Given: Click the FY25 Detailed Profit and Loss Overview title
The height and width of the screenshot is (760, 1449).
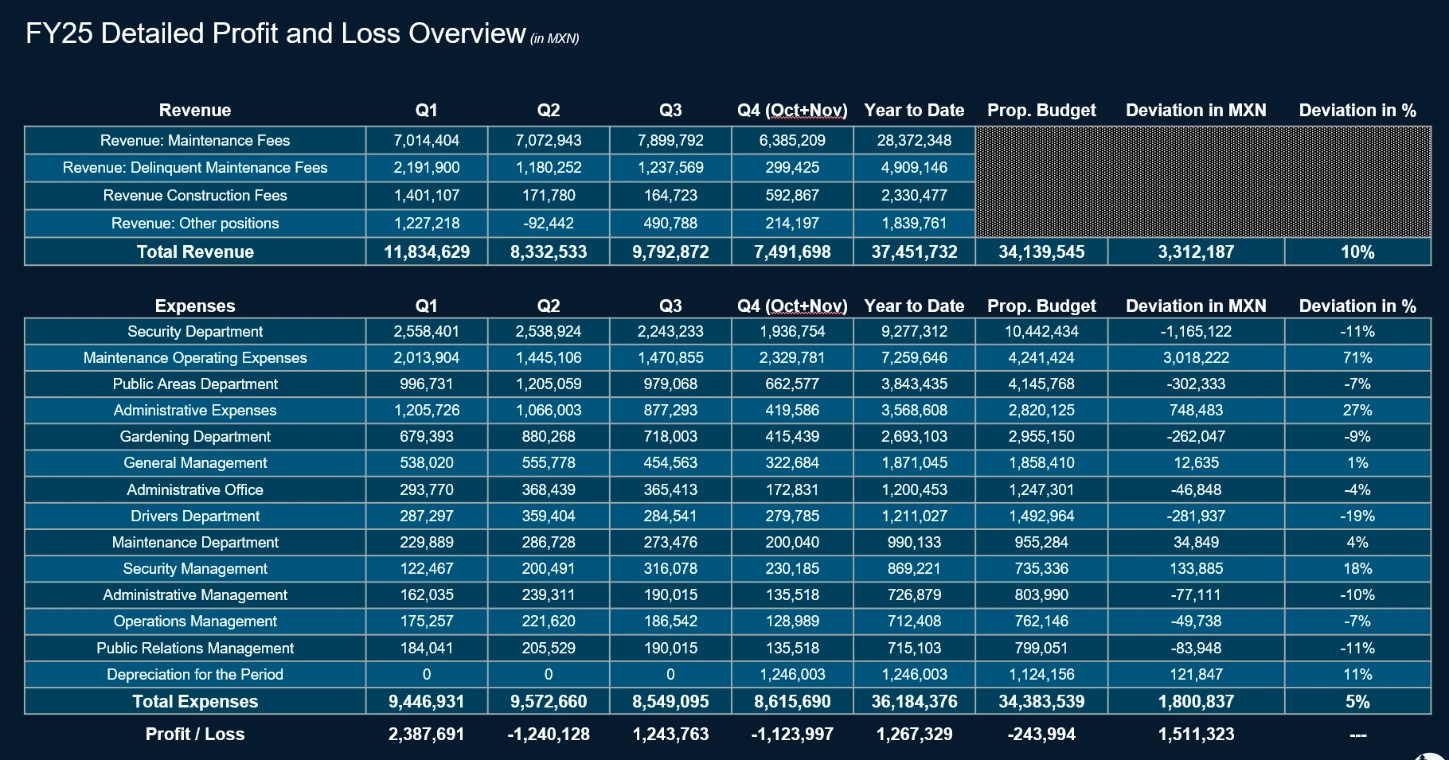Looking at the screenshot, I should pos(275,33).
